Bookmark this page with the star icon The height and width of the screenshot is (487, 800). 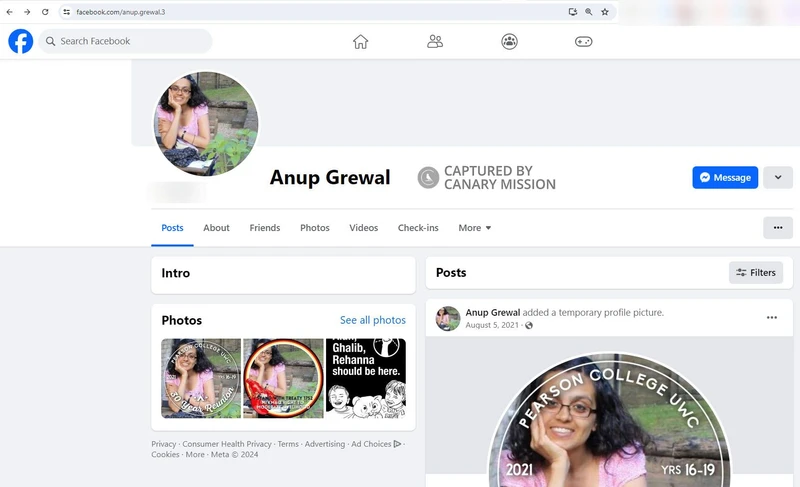605,12
